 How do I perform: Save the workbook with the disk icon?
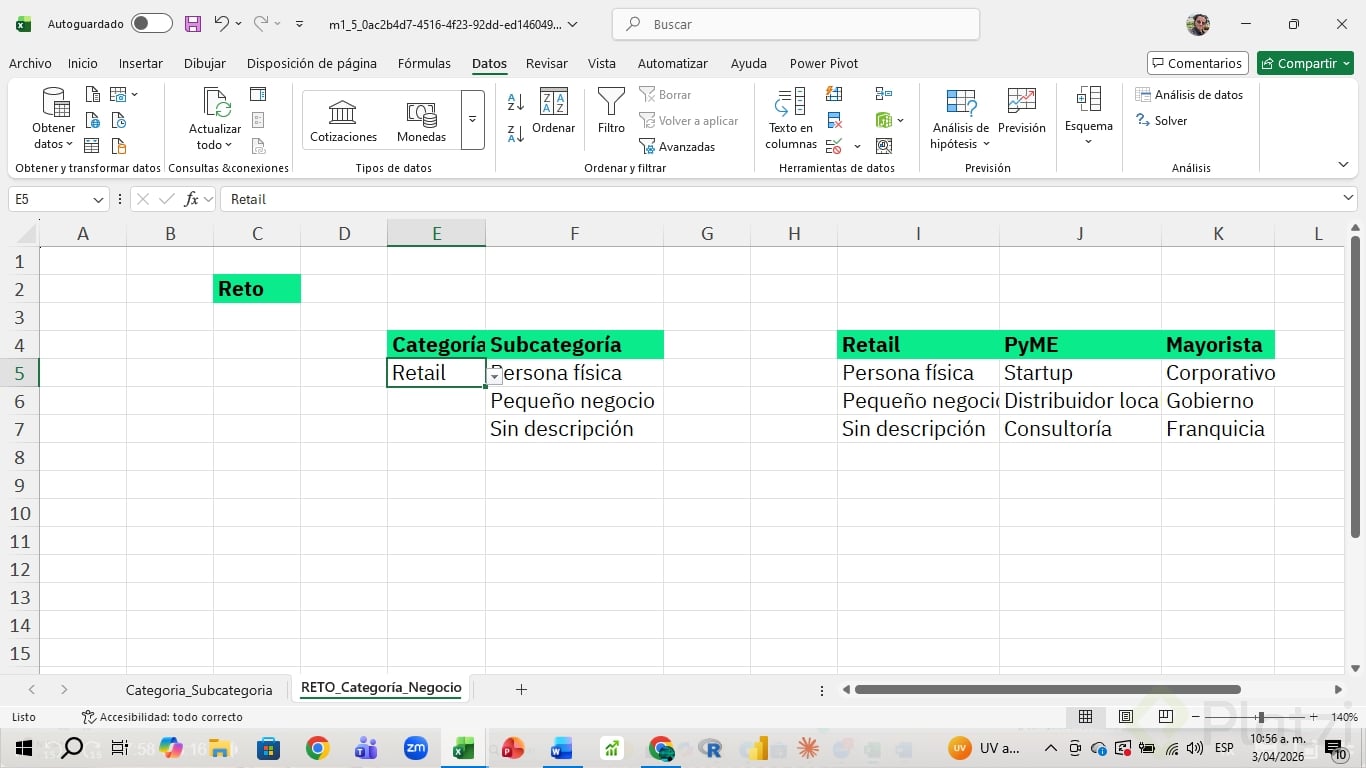tap(193, 24)
